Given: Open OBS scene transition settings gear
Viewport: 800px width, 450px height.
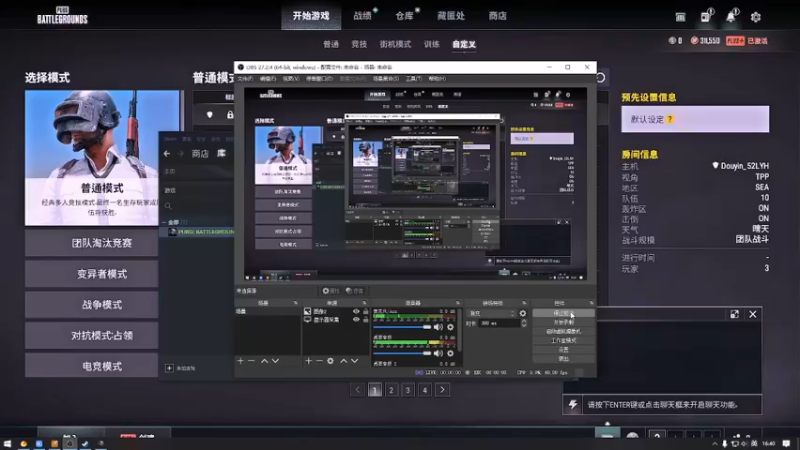Looking at the screenshot, I should [522, 313].
